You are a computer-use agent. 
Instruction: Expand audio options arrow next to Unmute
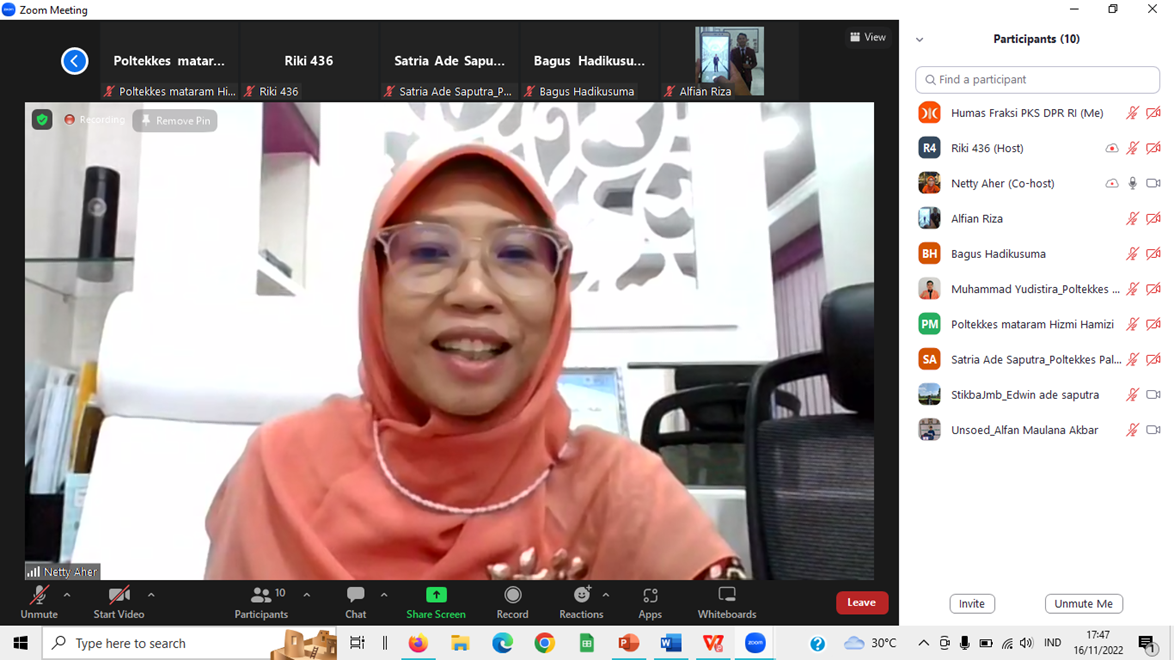point(67,595)
